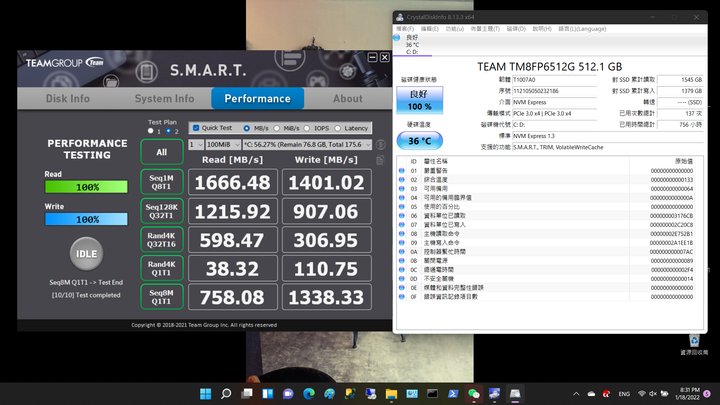Open the taskbar clock showing 8:31 PM
Viewport: 720px width, 405px height.
coord(687,394)
